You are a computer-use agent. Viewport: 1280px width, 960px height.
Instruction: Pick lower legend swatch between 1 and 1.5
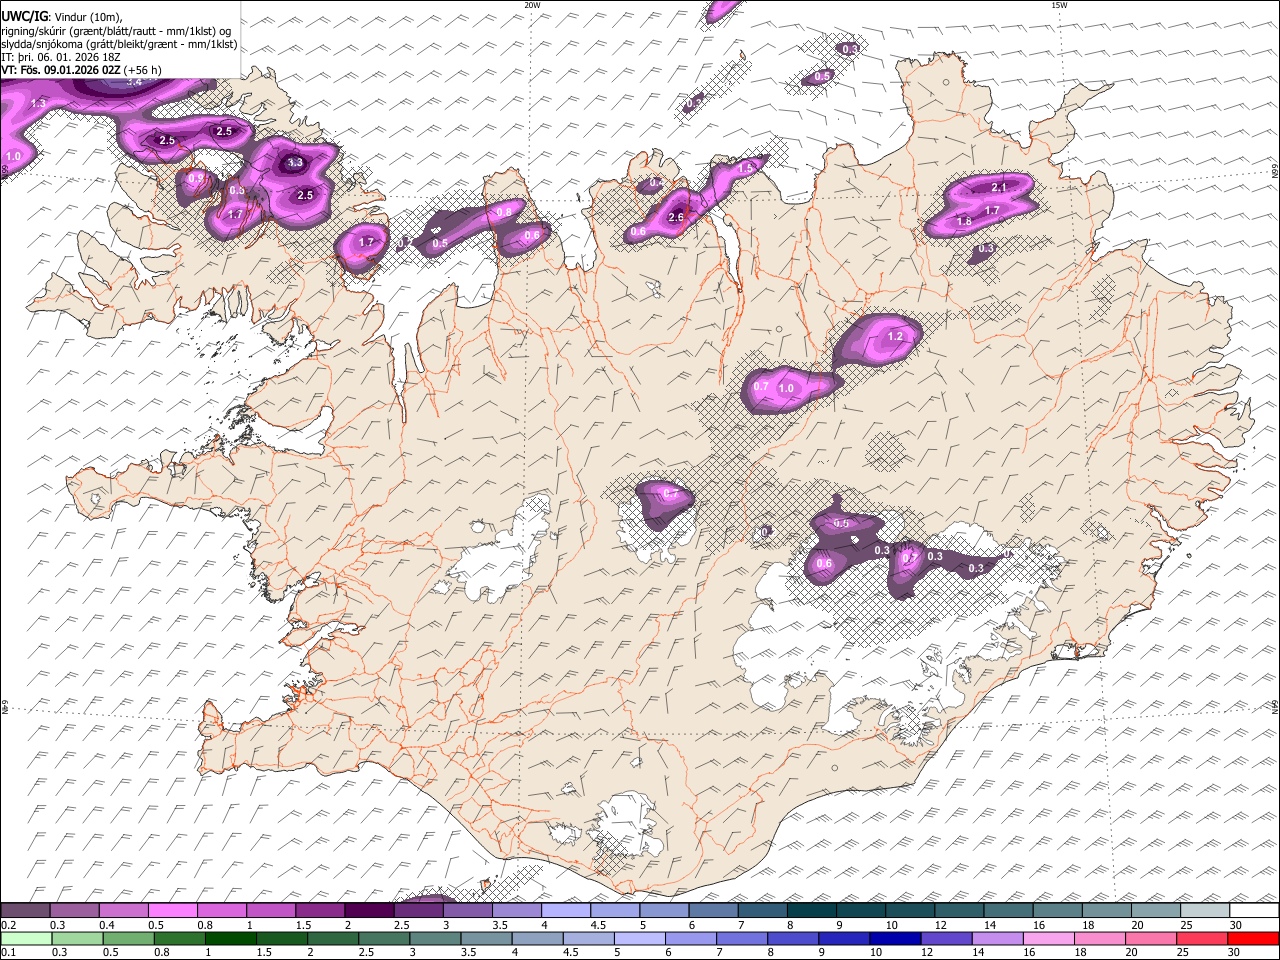click(230, 938)
